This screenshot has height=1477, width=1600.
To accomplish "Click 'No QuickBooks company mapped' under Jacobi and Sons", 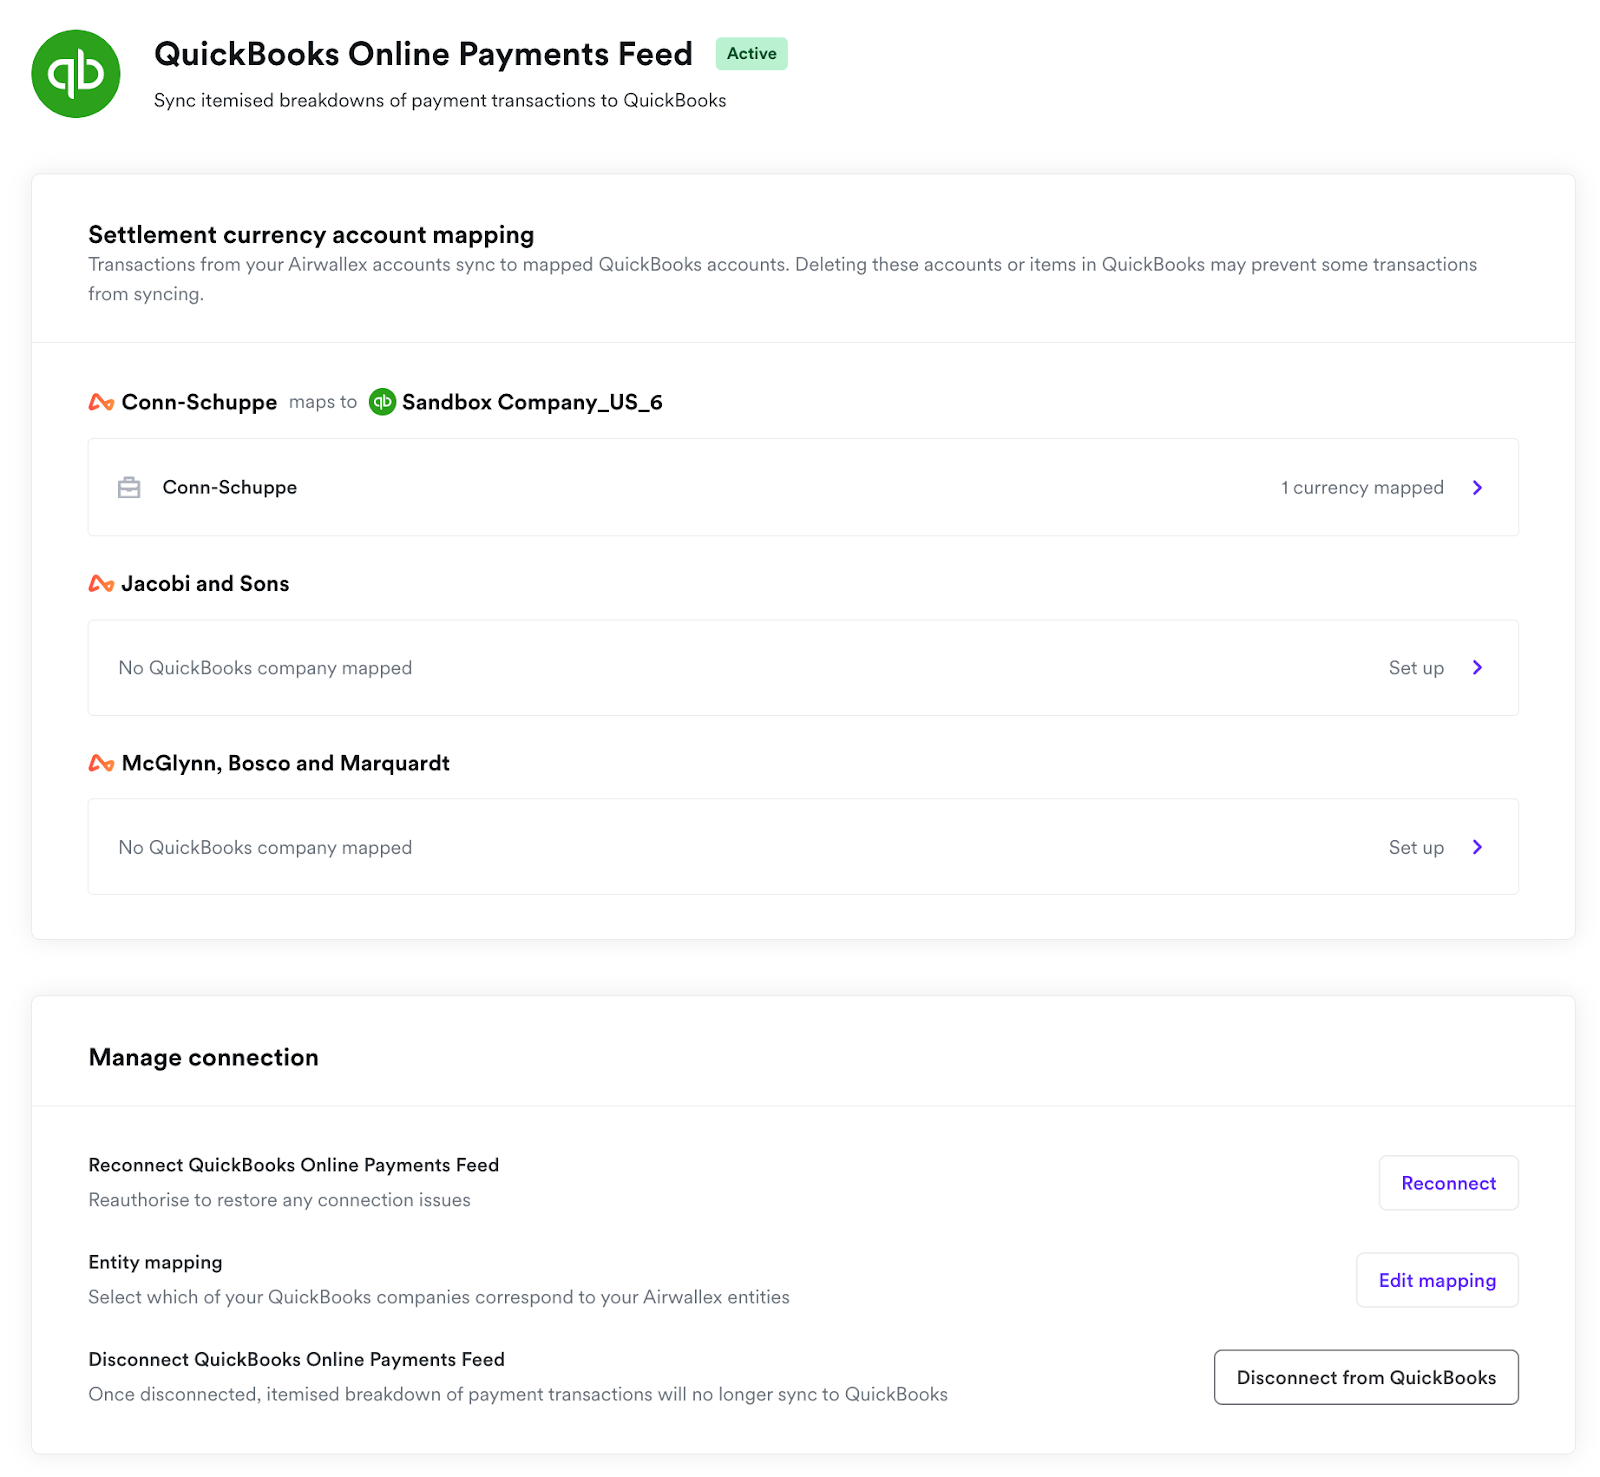I will pos(265,668).
